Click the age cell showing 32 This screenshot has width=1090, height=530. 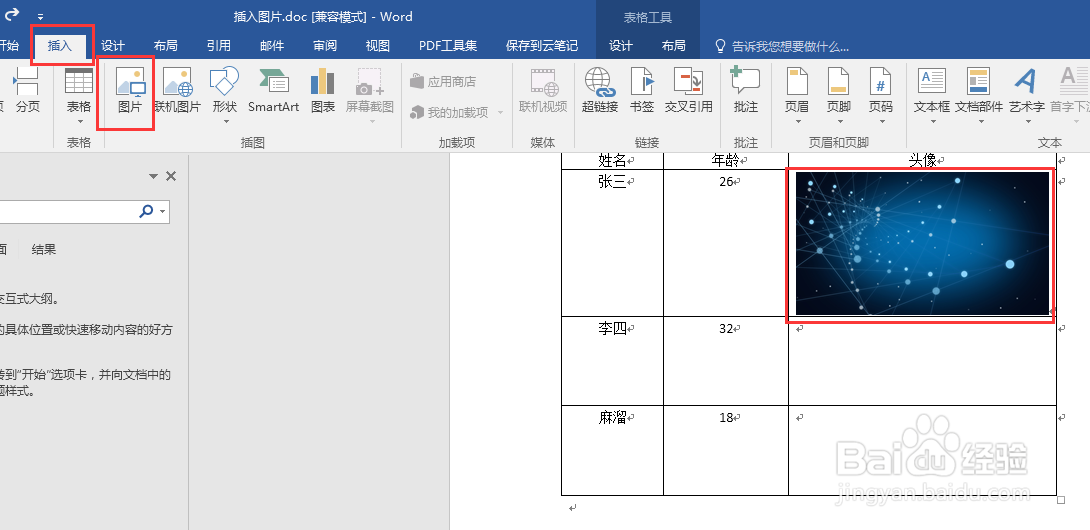[x=726, y=361]
